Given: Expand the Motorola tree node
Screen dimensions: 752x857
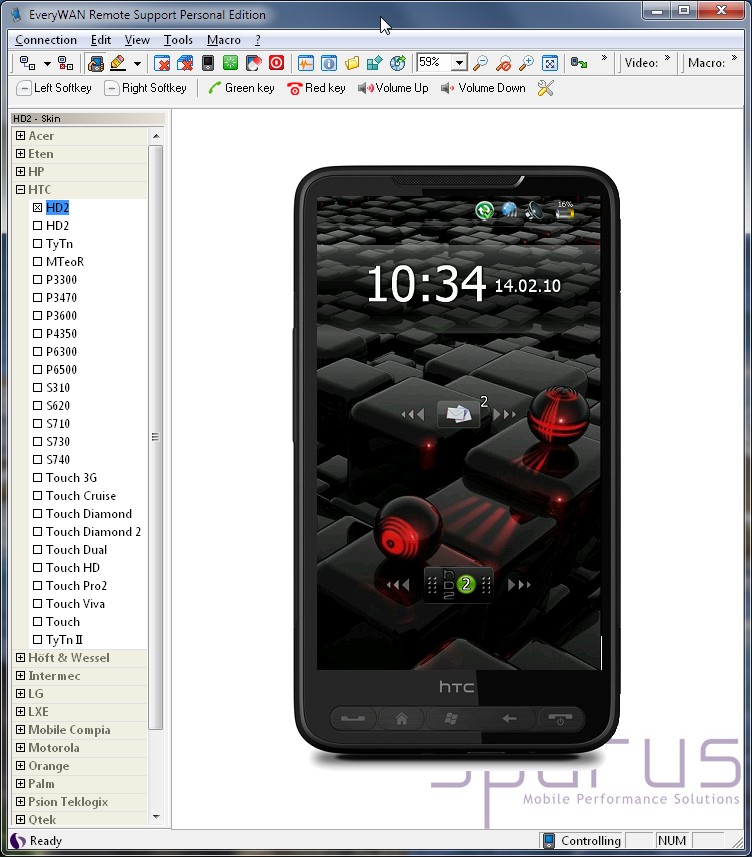Looking at the screenshot, I should (20, 747).
